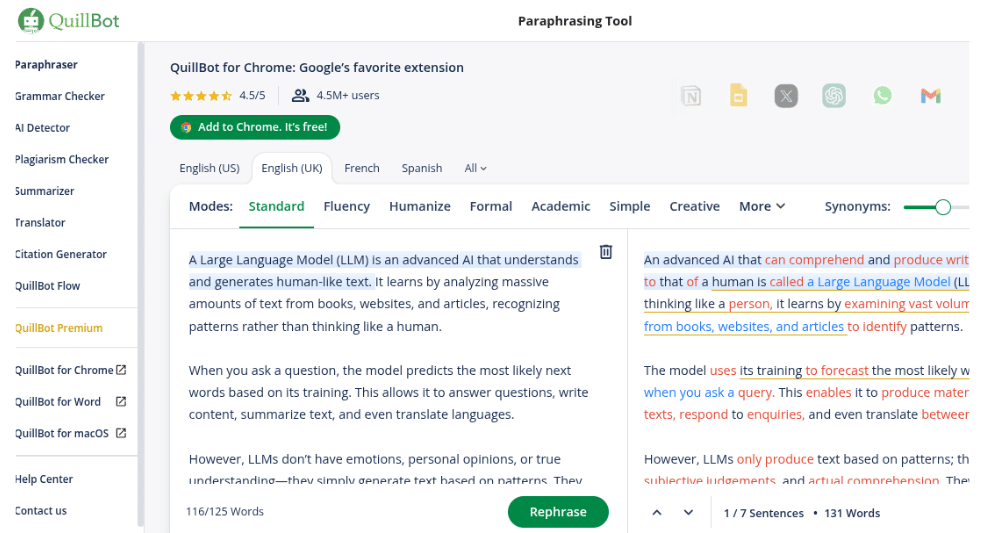Open QuillBot Premium link
This screenshot has height=533, width=985.
(x=59, y=327)
